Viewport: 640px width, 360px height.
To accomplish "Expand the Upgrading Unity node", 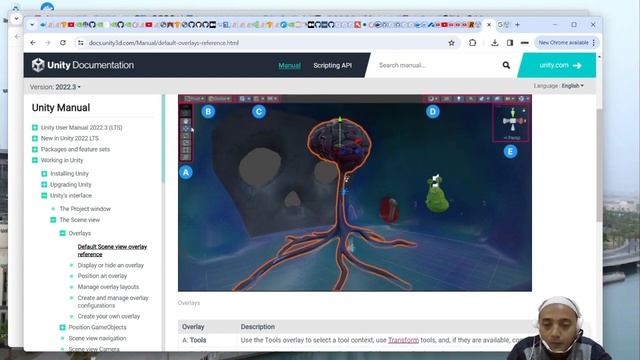I will click(x=44, y=184).
